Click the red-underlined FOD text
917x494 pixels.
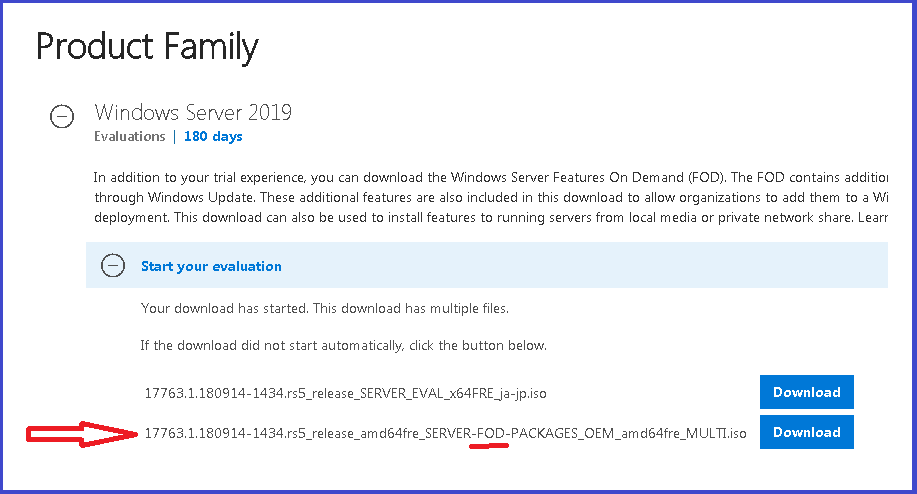point(490,433)
